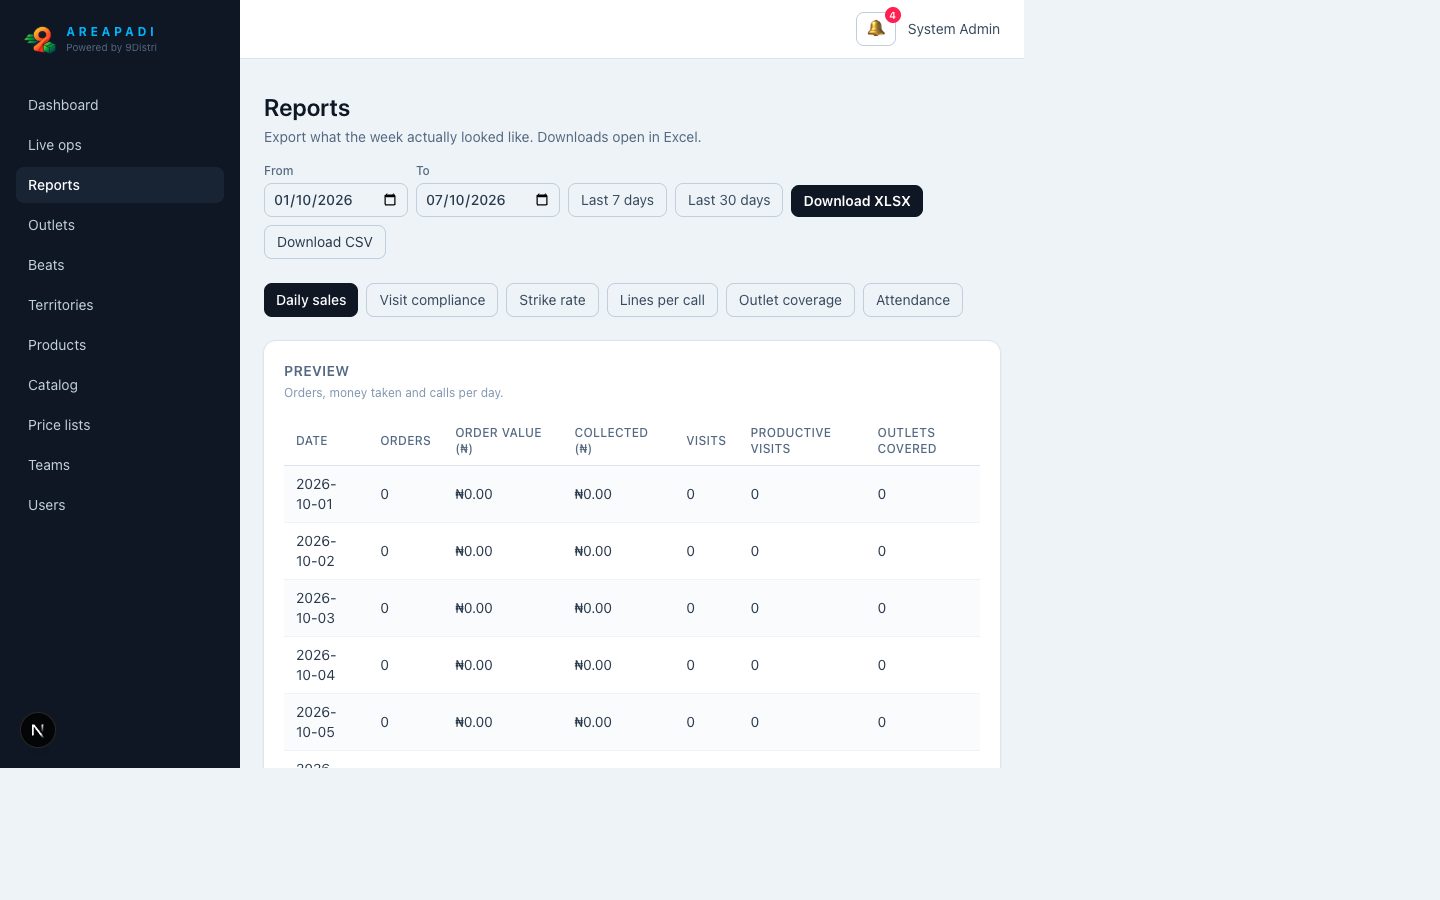
Task: Apply the Last 7 days range
Action: 617,200
